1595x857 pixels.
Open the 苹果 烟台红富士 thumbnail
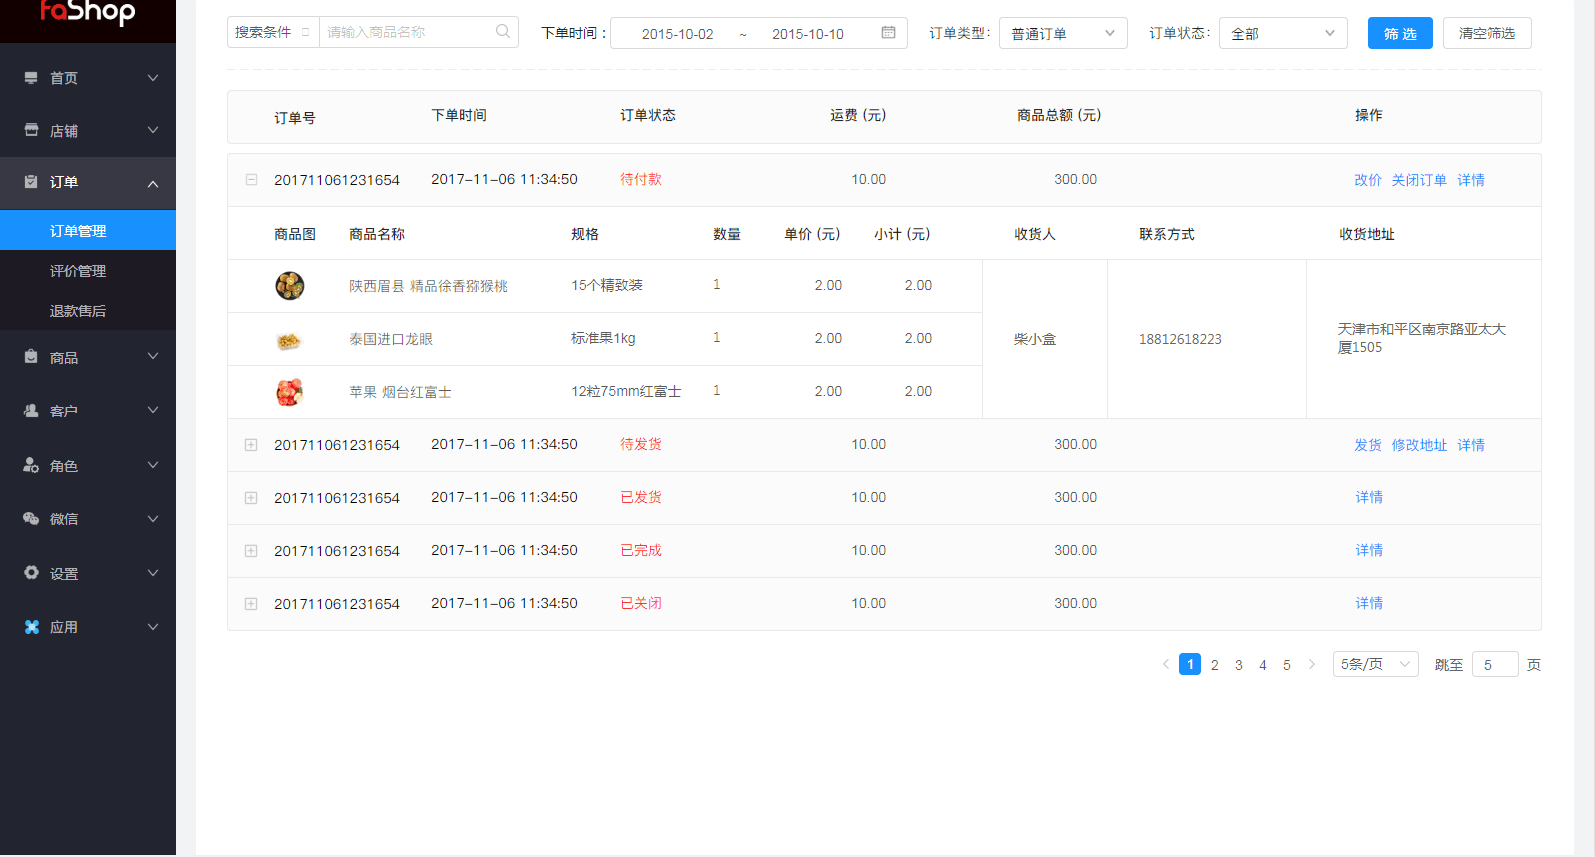point(289,392)
